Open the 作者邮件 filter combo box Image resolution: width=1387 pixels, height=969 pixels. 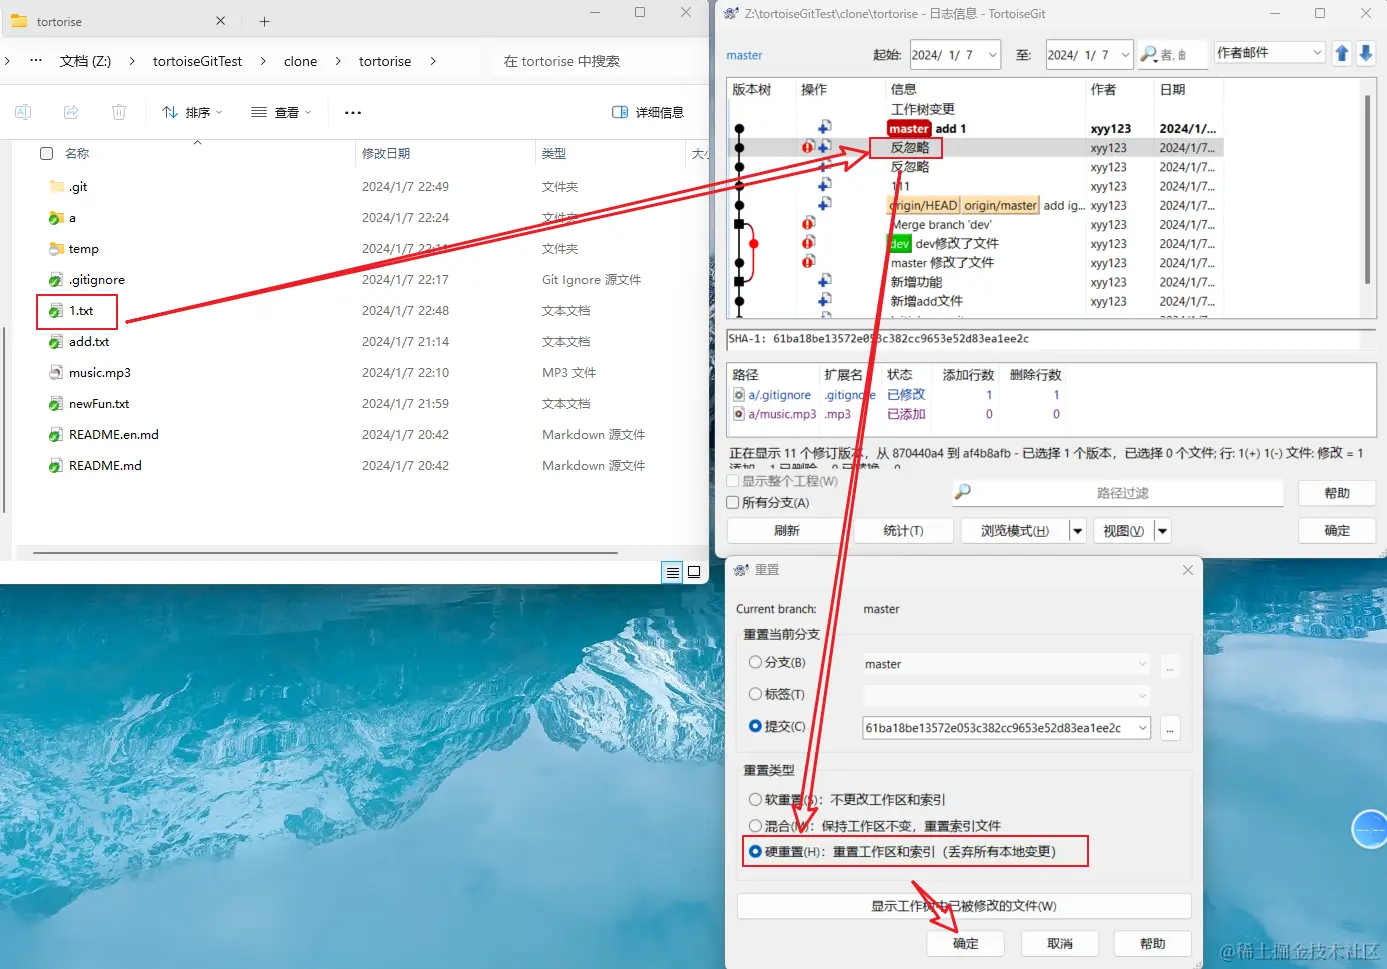point(1269,53)
